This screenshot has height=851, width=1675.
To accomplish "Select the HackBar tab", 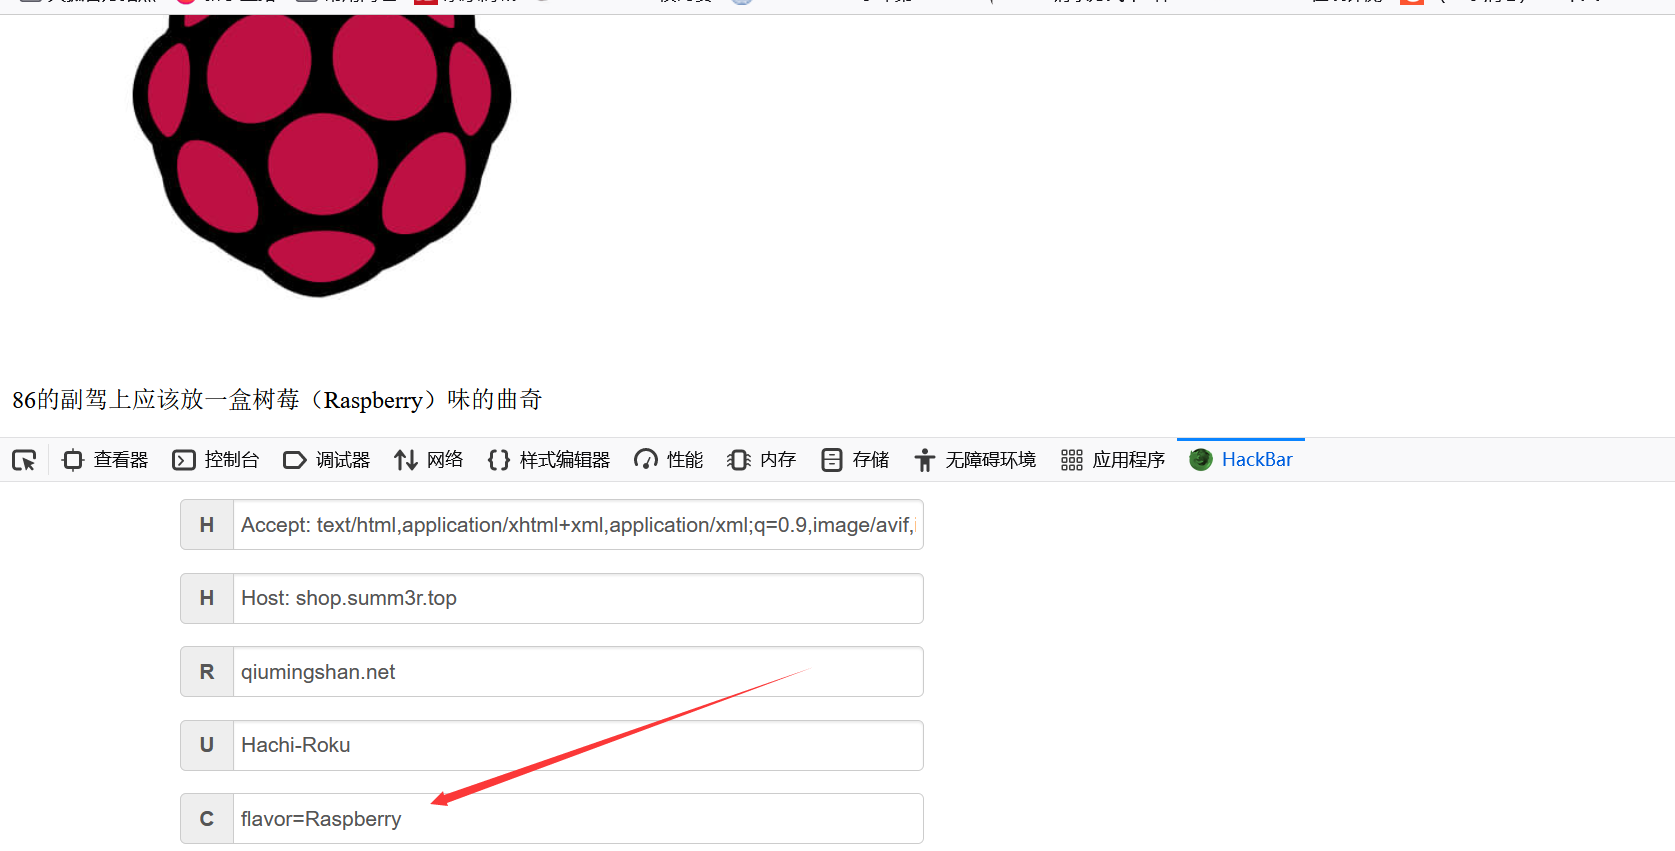I will [x=1241, y=460].
